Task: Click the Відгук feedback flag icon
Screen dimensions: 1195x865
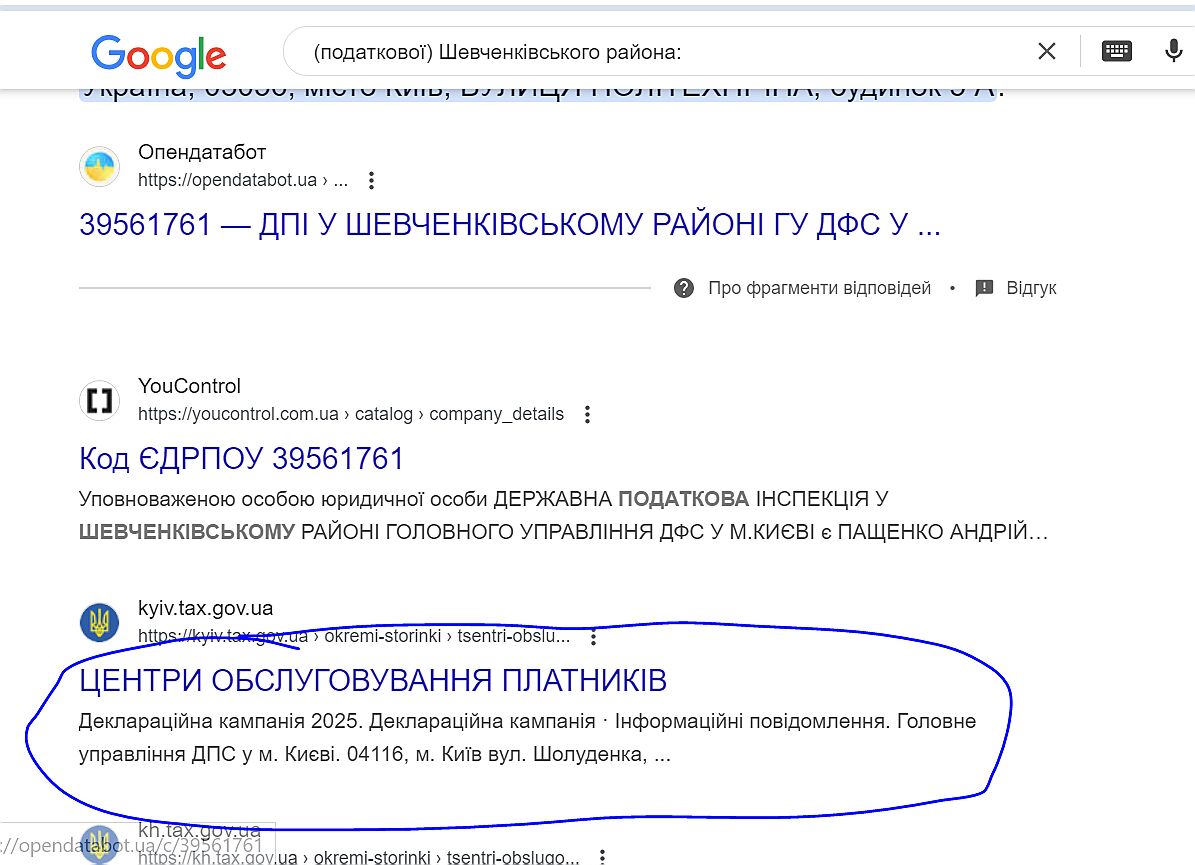Action: 984,288
